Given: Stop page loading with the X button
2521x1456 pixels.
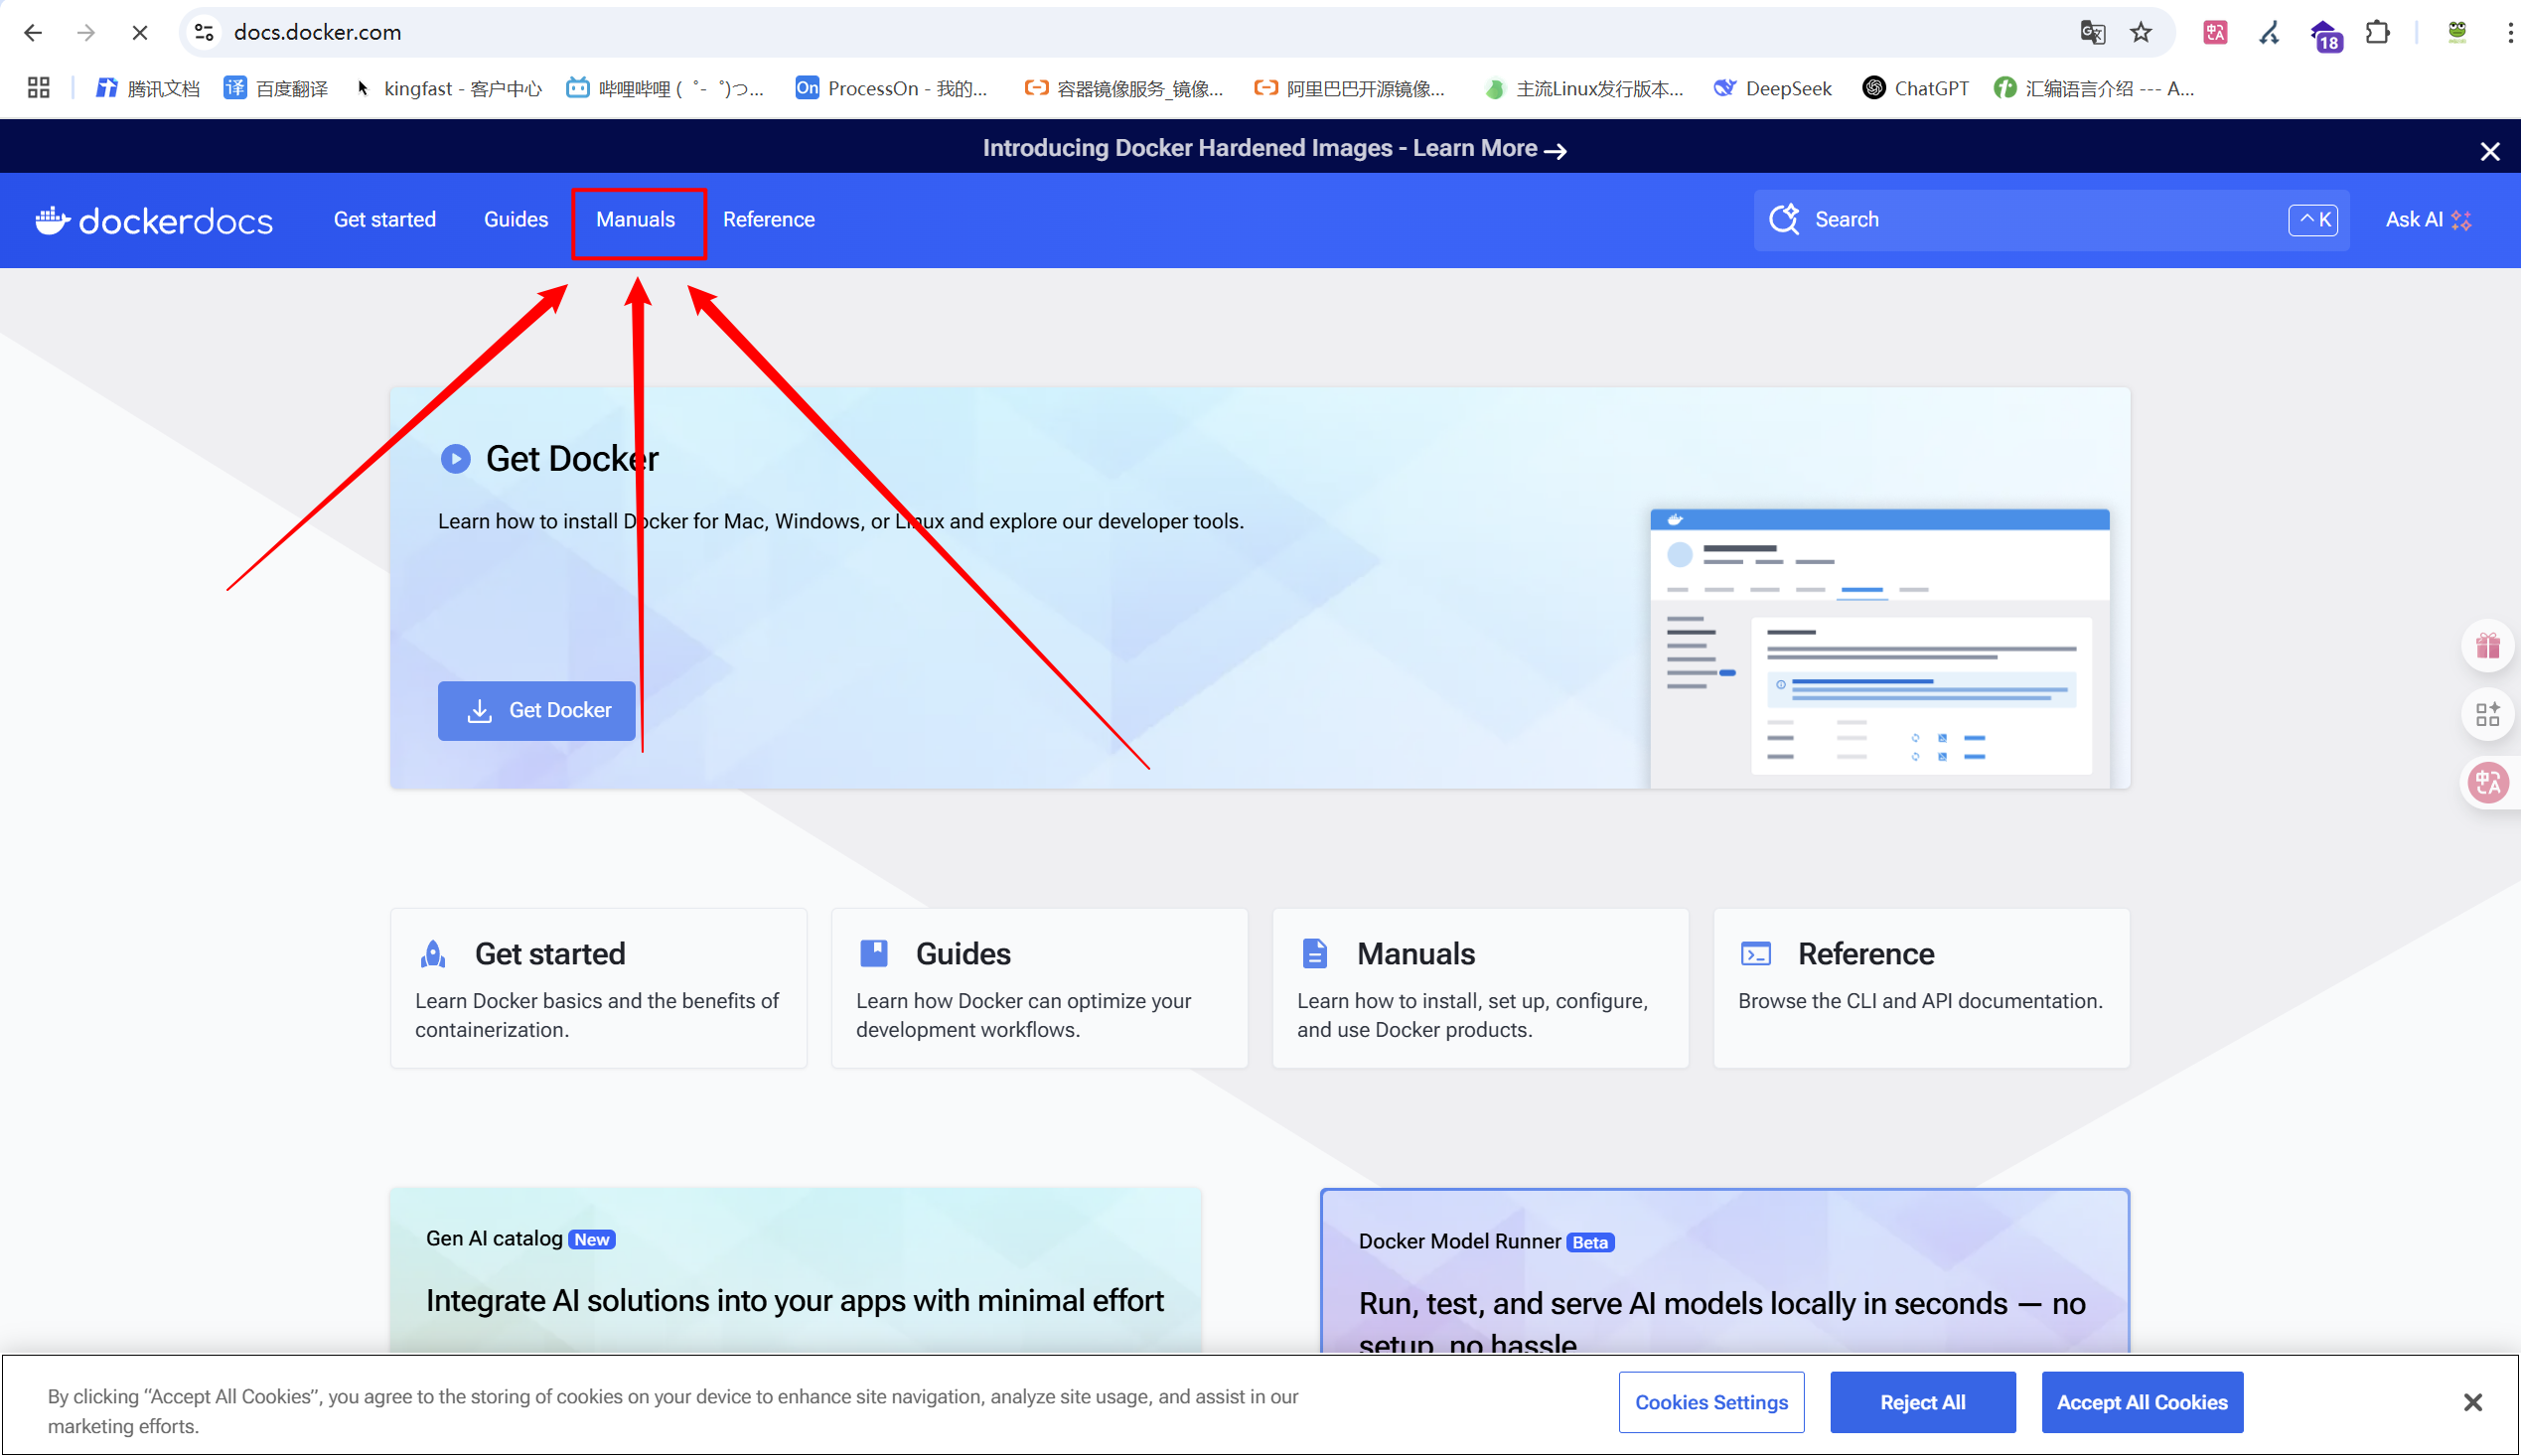Looking at the screenshot, I should tap(140, 33).
